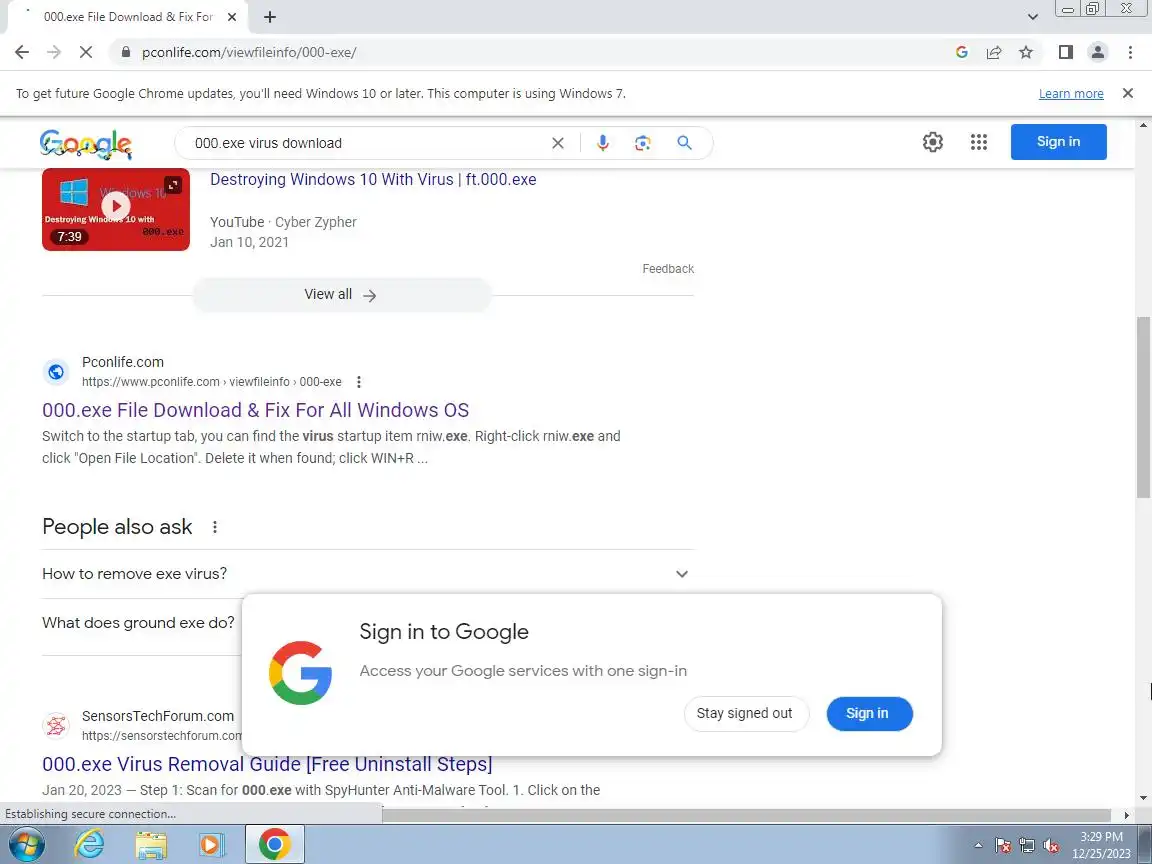Click the magnifier search button

click(684, 143)
